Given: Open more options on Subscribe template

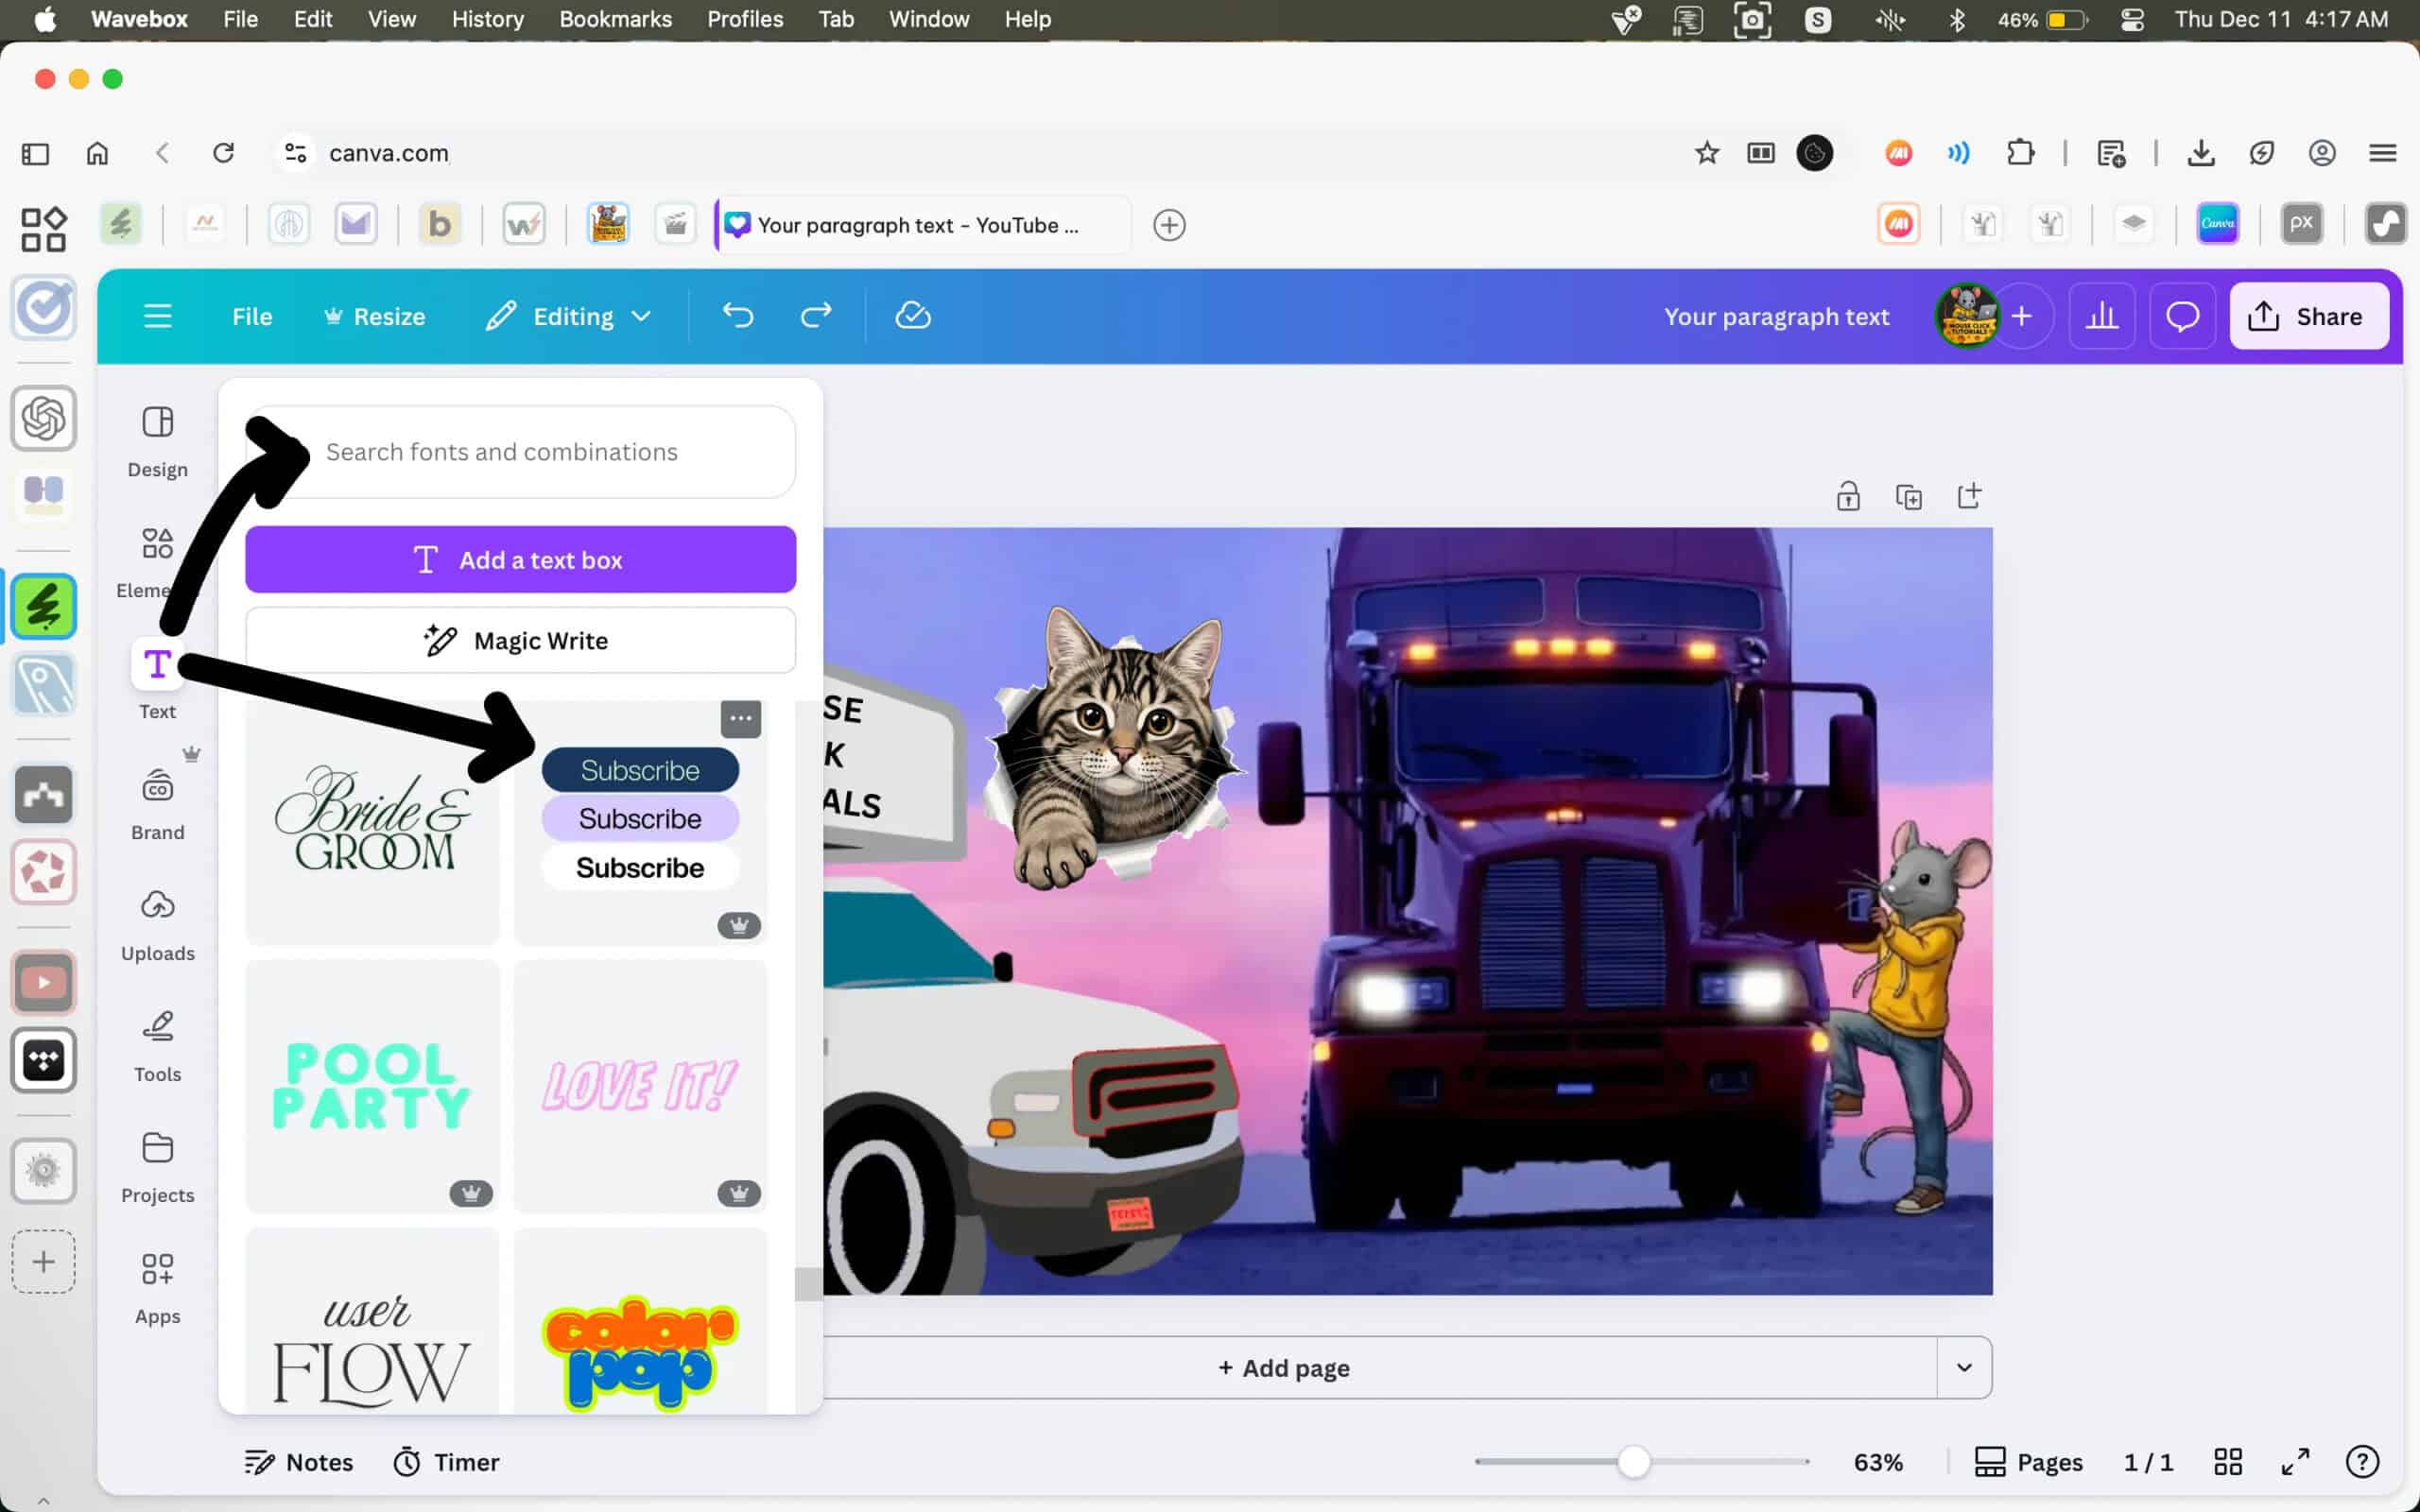Looking at the screenshot, I should (740, 718).
